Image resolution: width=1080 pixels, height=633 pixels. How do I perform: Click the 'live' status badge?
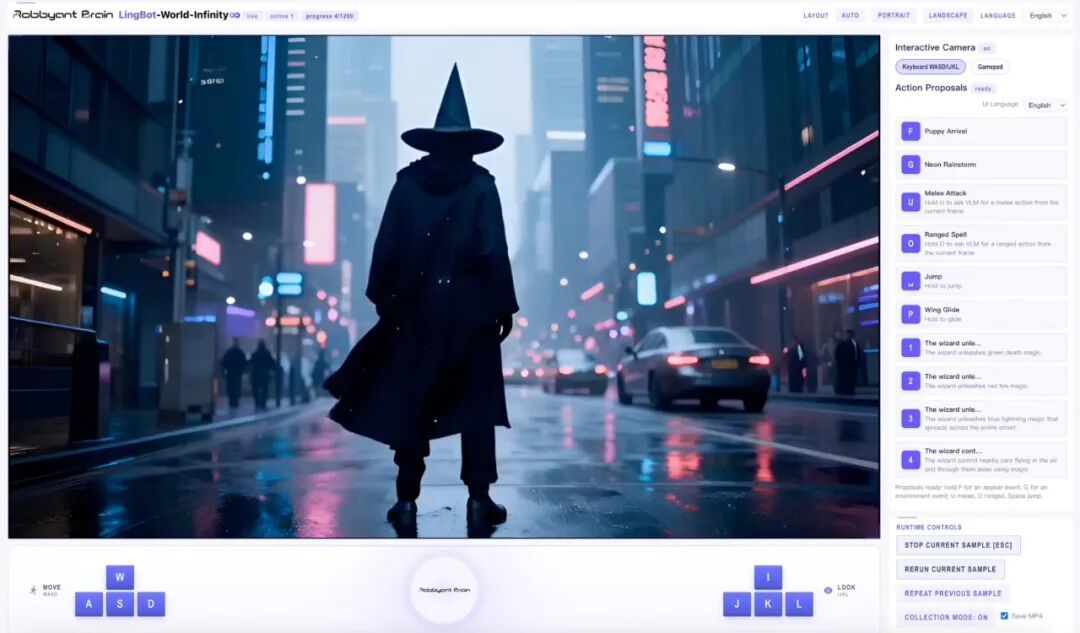(252, 16)
